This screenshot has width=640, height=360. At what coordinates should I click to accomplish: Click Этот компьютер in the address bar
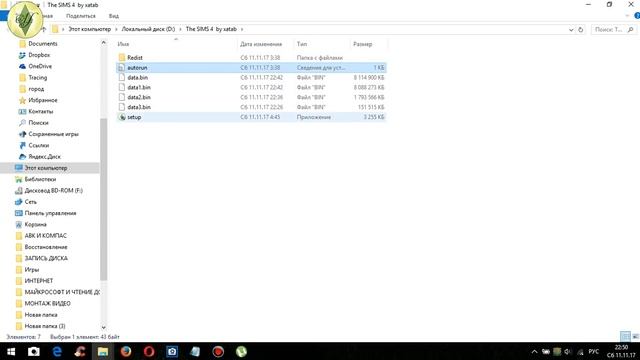coord(89,29)
